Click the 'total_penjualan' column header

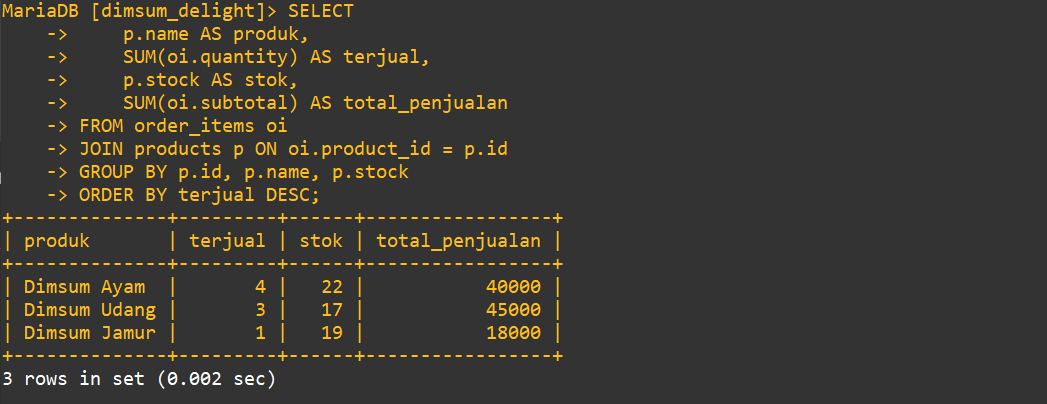[458, 241]
